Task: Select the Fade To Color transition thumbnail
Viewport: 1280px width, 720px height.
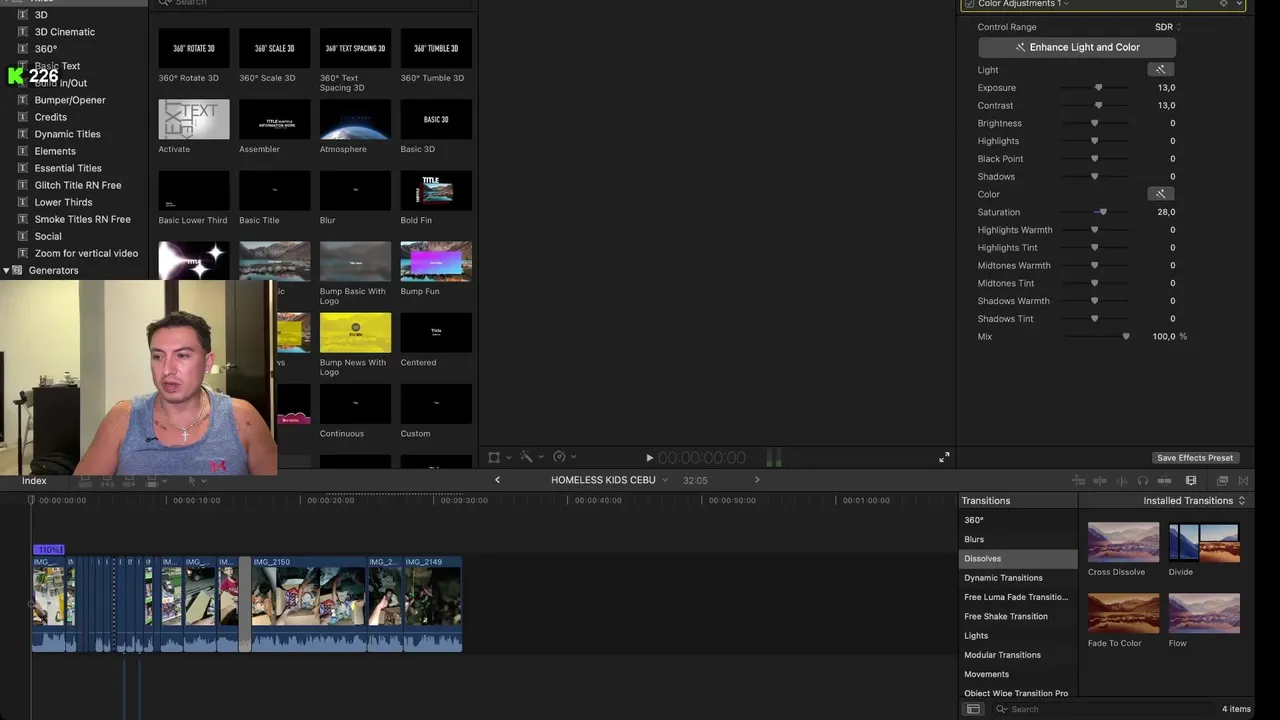Action: coord(1123,613)
